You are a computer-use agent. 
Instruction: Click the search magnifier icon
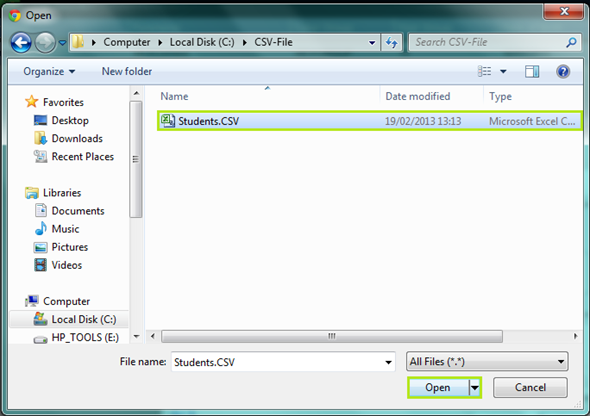pyautogui.click(x=571, y=43)
